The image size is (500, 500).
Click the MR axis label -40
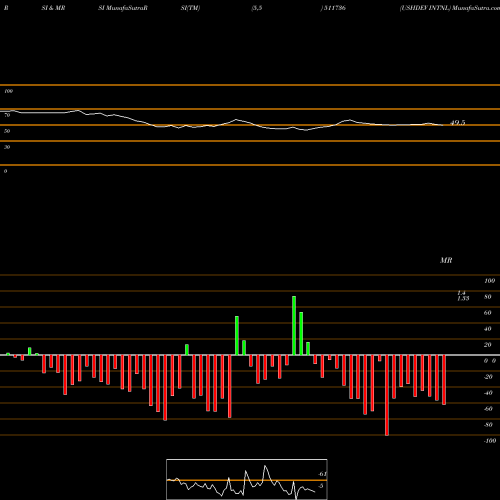click(x=488, y=393)
